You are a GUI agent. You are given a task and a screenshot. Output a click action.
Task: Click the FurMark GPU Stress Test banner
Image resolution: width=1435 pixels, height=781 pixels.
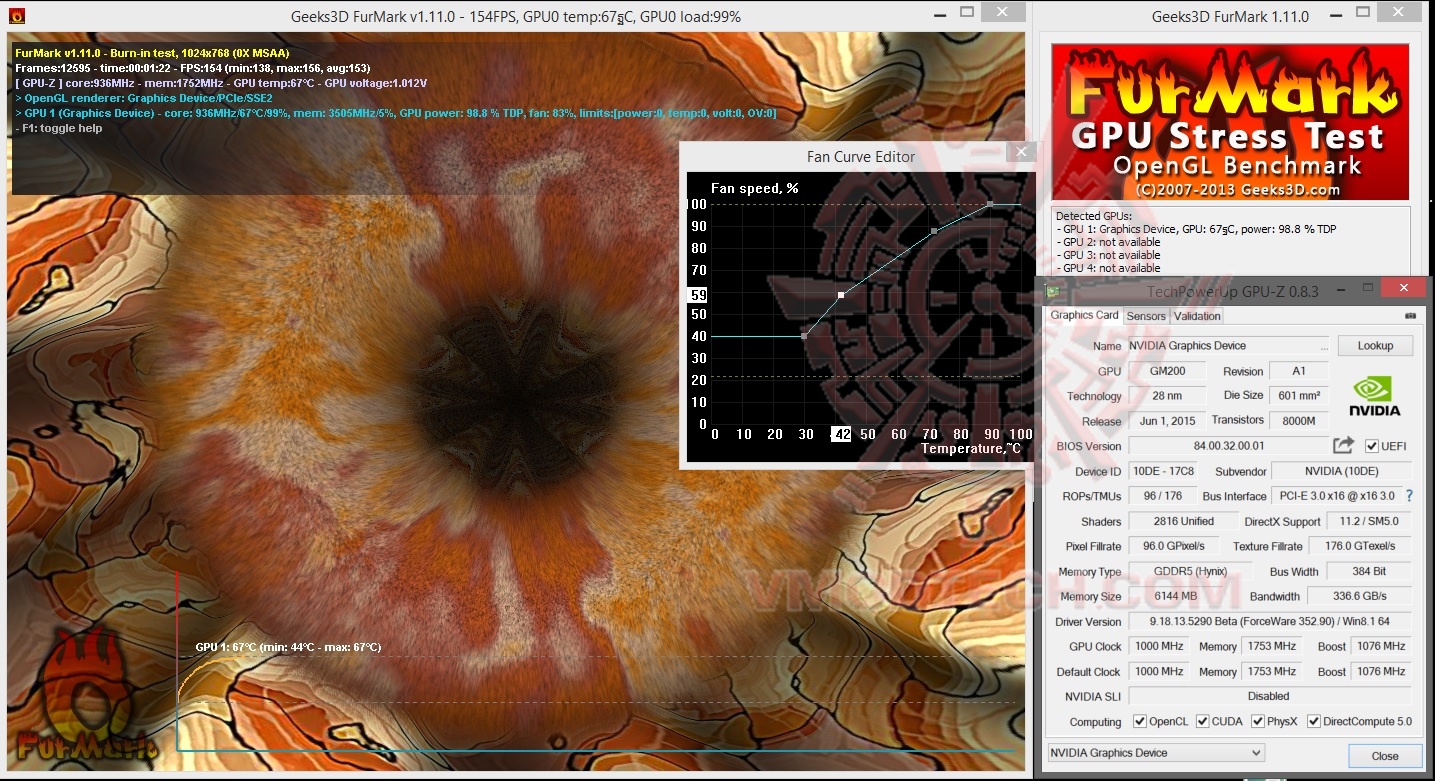1230,121
